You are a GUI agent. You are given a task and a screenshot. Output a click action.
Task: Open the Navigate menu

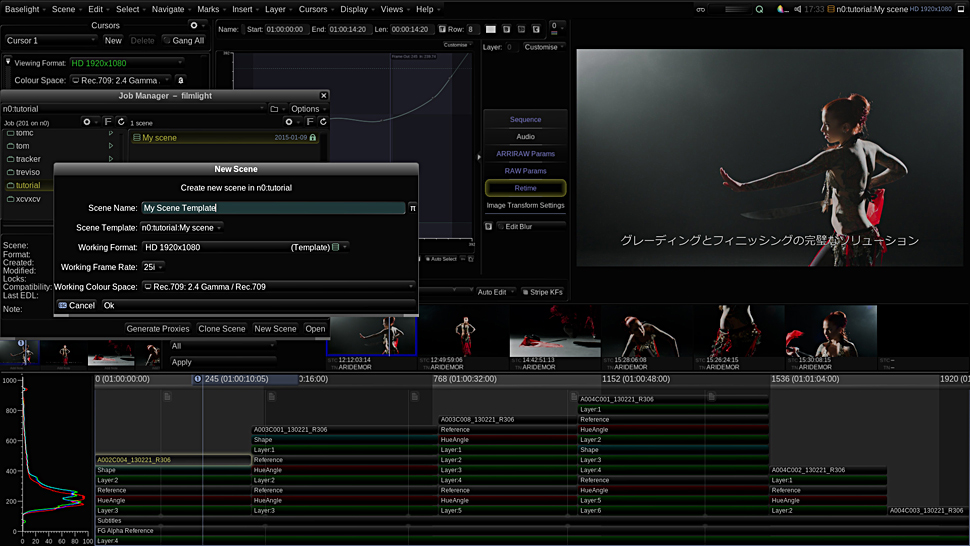click(168, 9)
